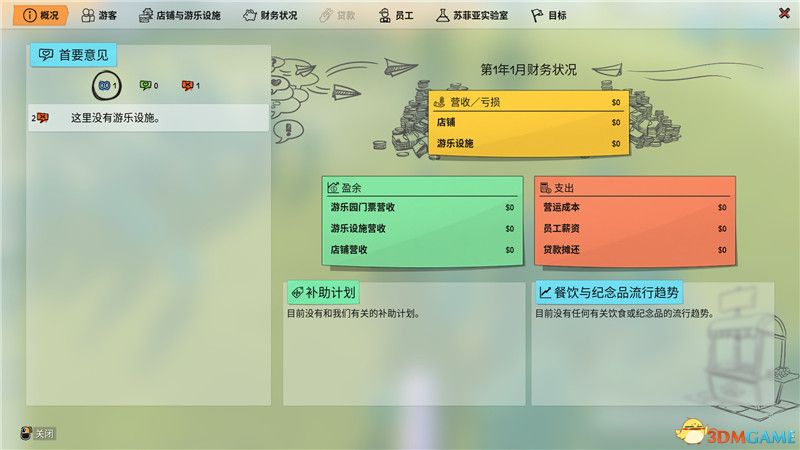Click the worker icon on the 员工 tab
Viewport: 800px width, 450px height.
coord(385,15)
